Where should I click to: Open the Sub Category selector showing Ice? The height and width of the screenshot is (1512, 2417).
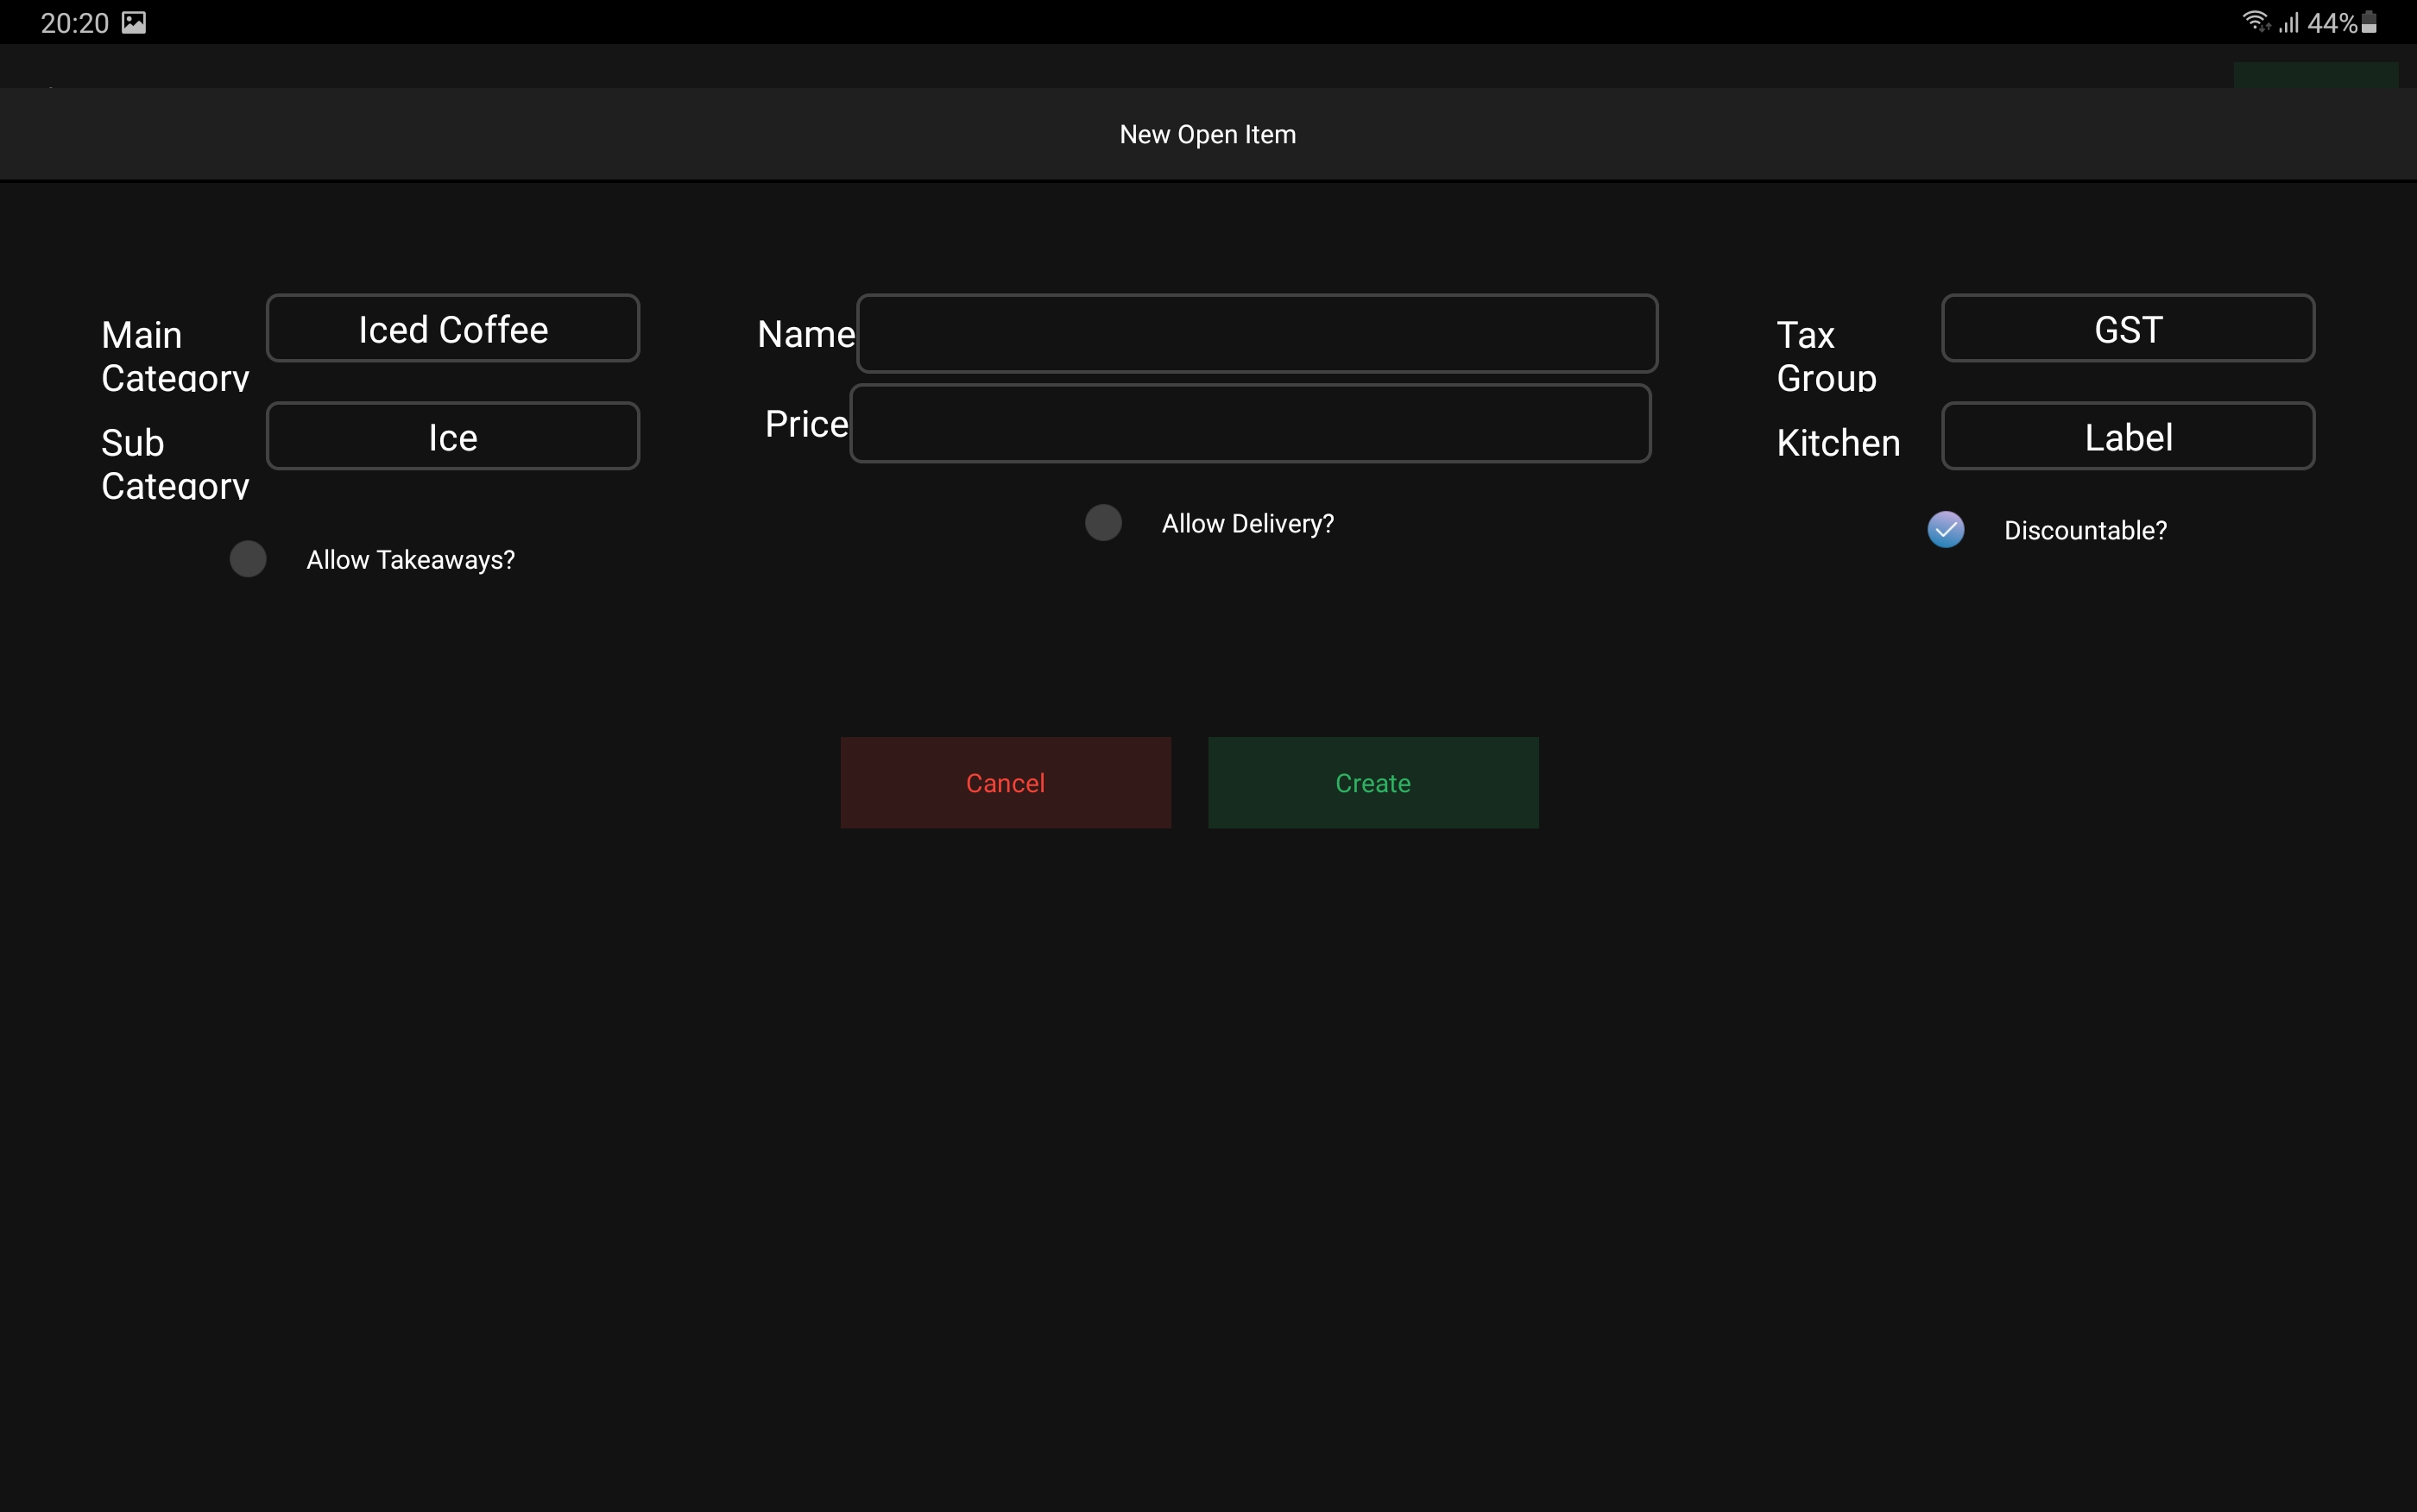pyautogui.click(x=452, y=437)
